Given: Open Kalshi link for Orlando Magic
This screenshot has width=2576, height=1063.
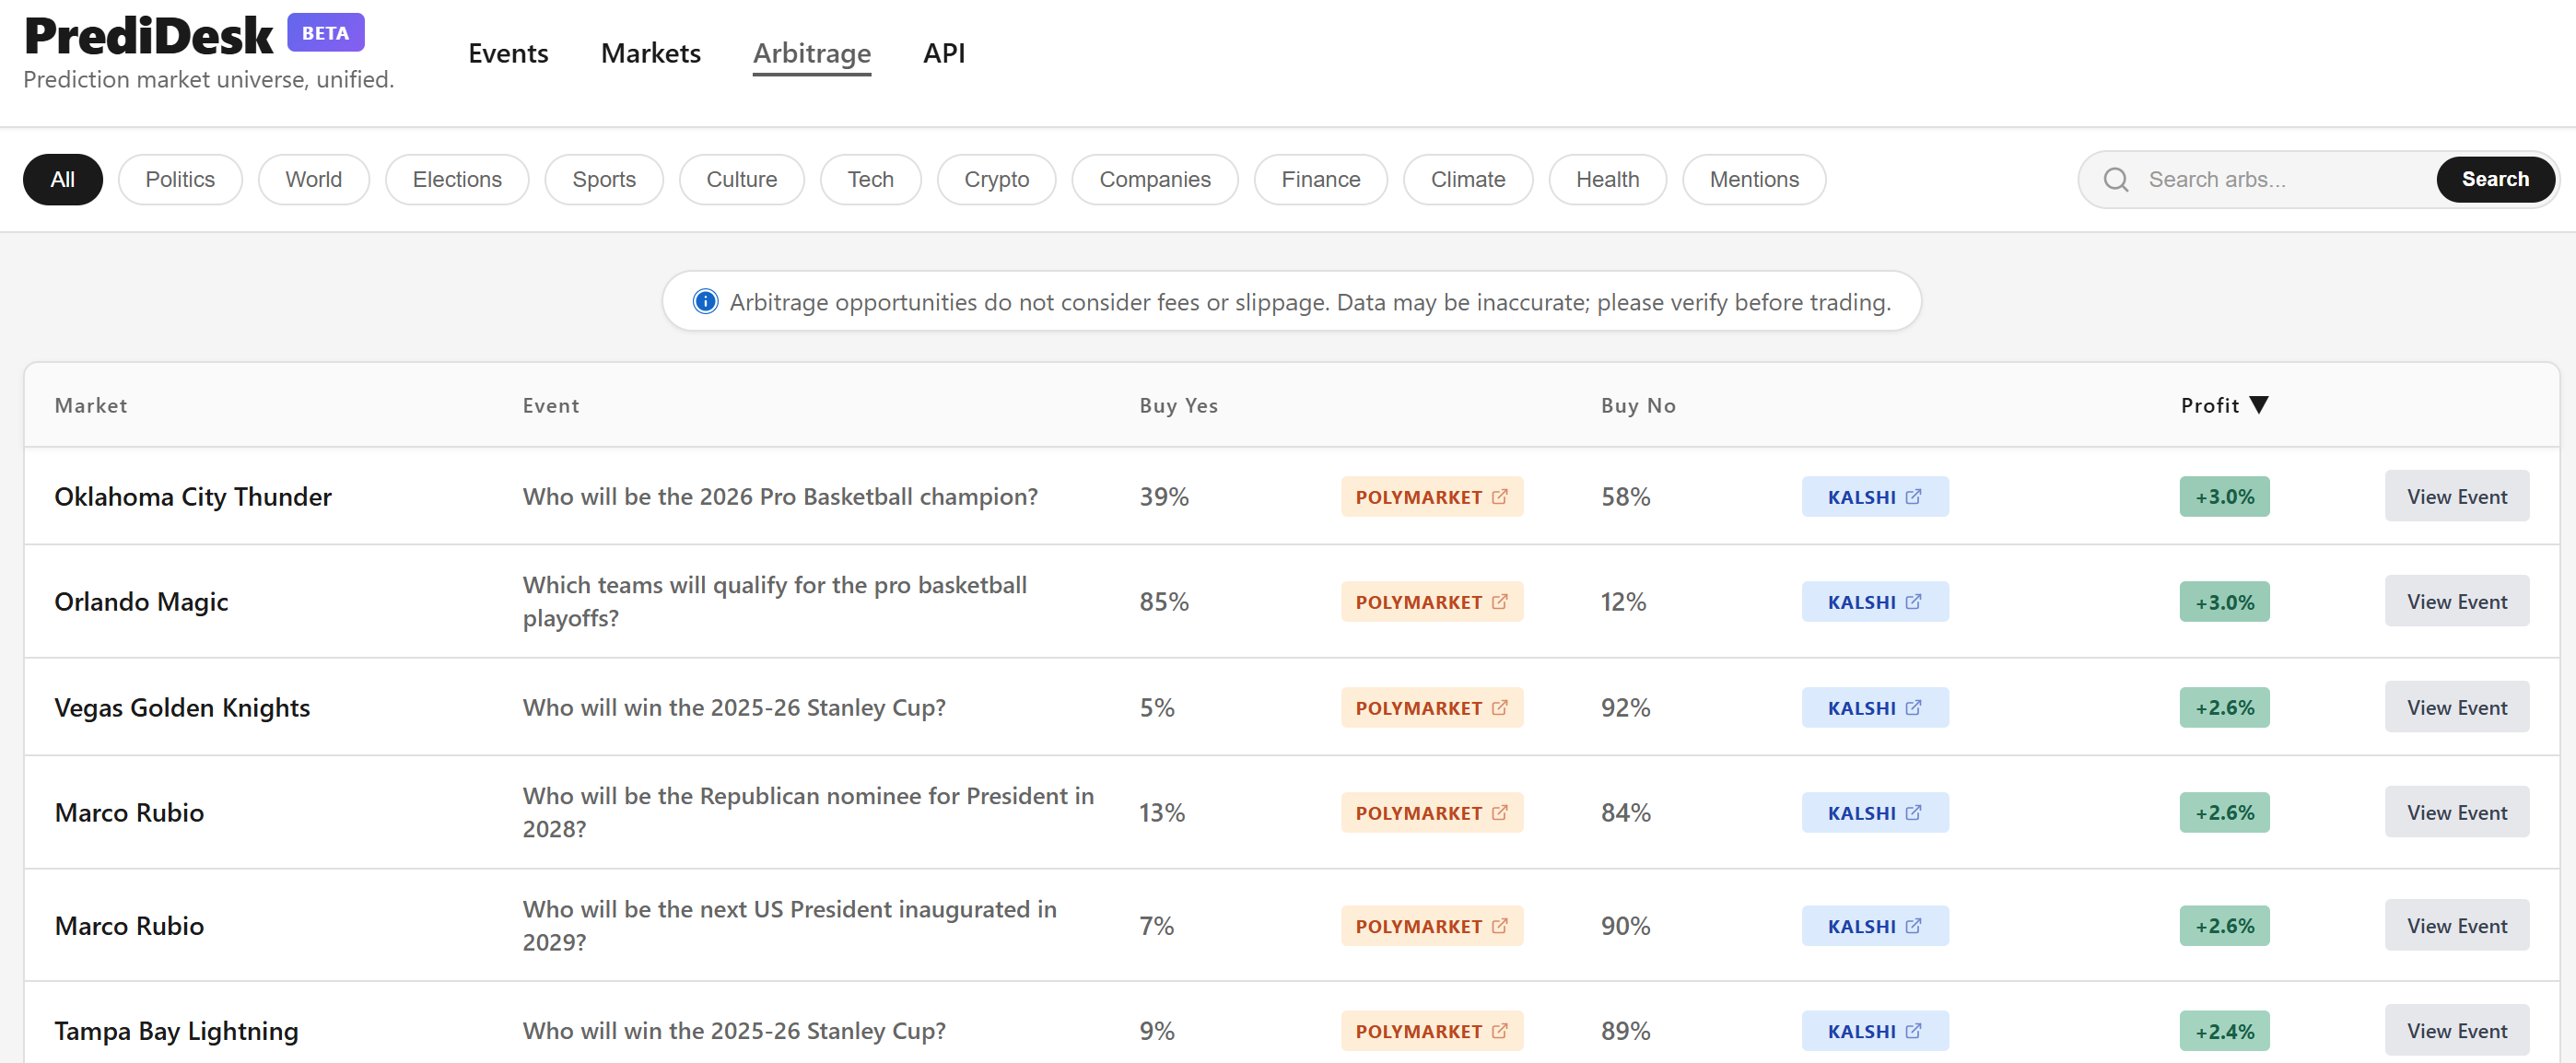Looking at the screenshot, I should click(x=1874, y=601).
